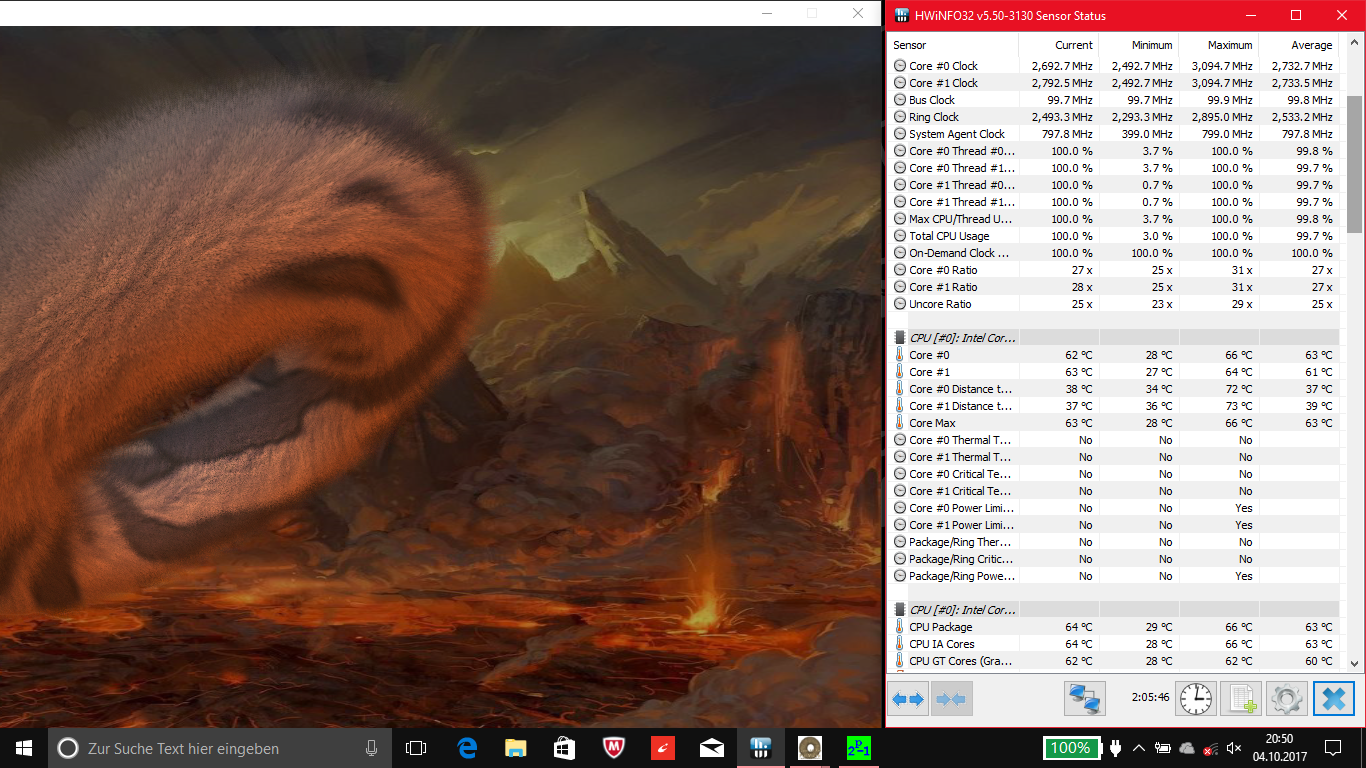
Task: Open the battery status tray icon
Action: tap(1162, 748)
